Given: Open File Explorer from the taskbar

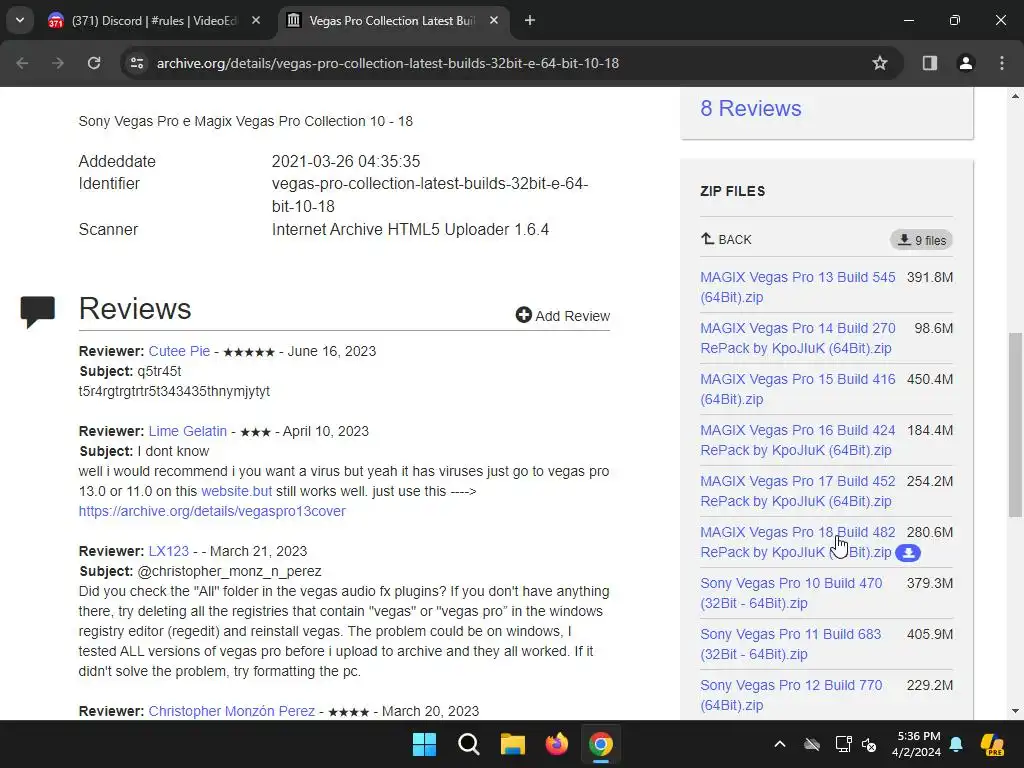Looking at the screenshot, I should [513, 744].
